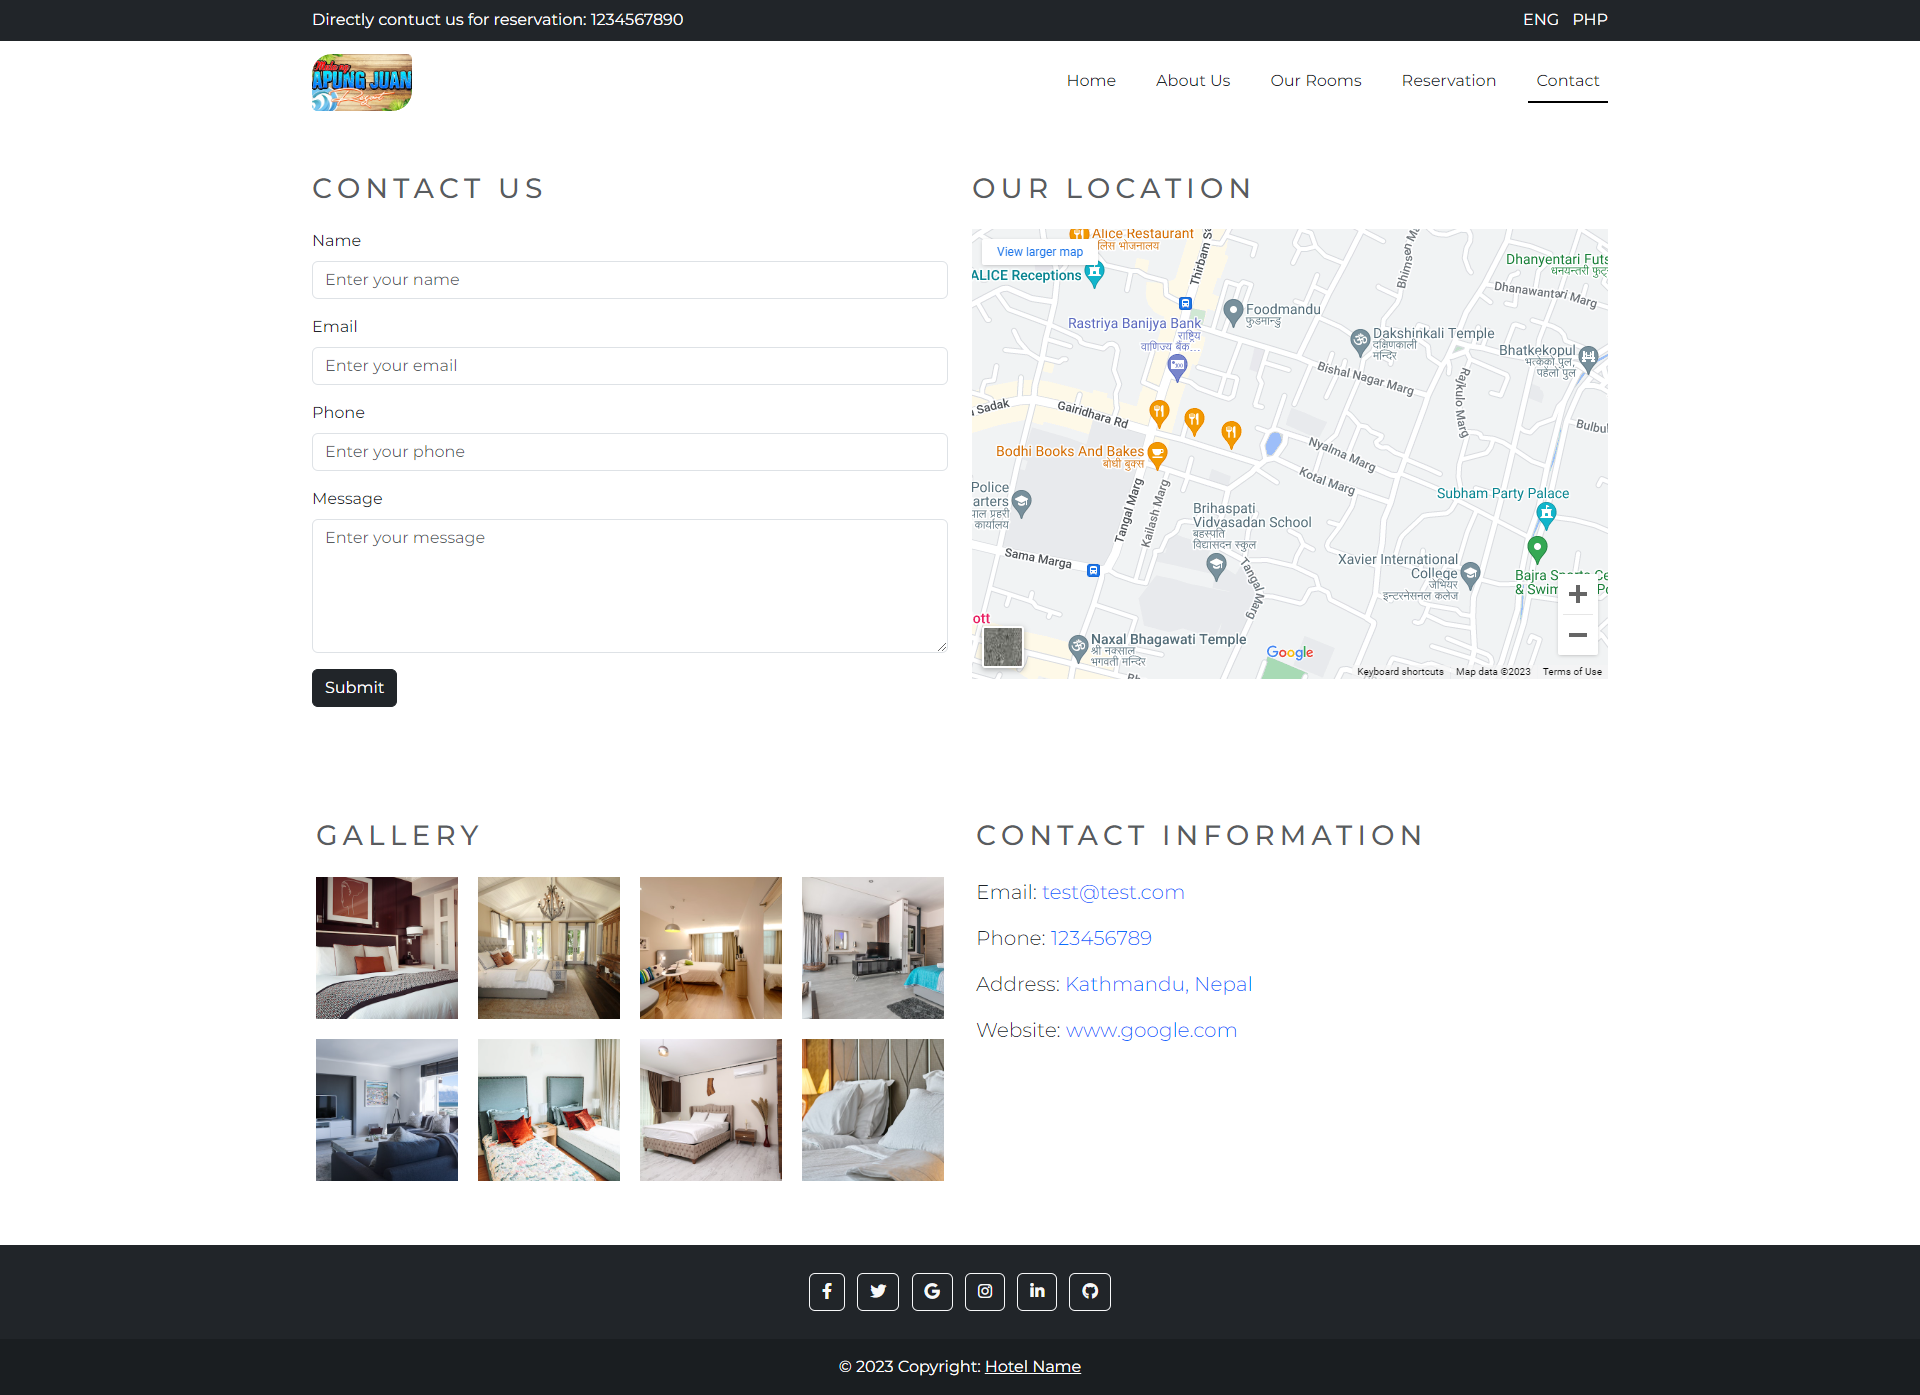Image resolution: width=1920 pixels, height=1395 pixels.
Task: Open the LinkedIn footer icon
Action: 1037,1291
